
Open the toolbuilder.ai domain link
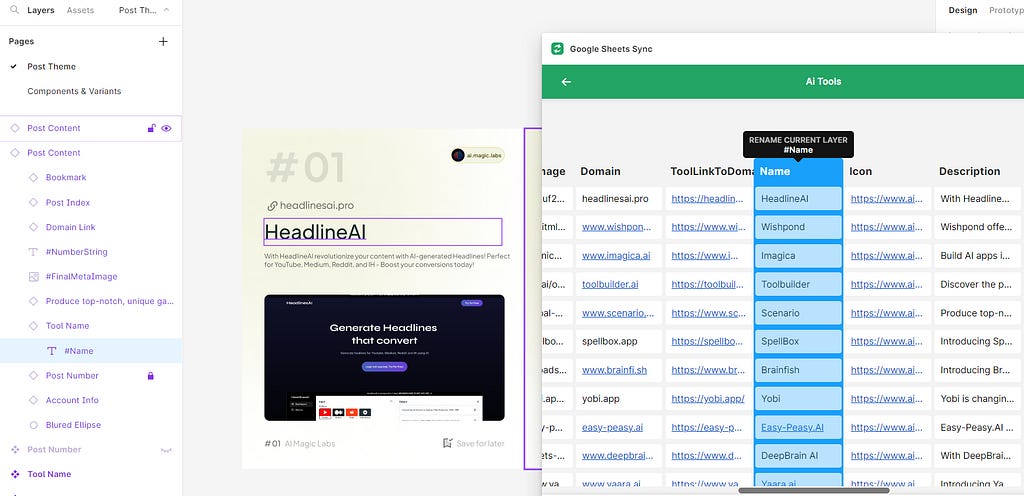coord(610,285)
